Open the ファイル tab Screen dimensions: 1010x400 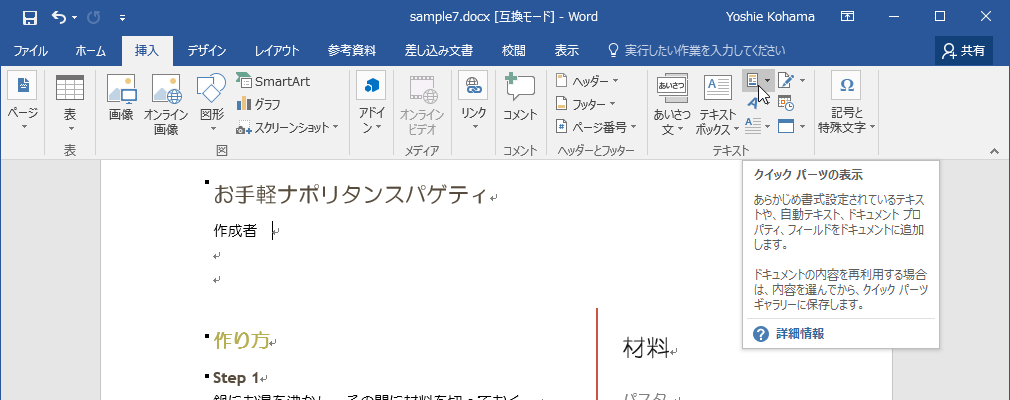coord(30,50)
